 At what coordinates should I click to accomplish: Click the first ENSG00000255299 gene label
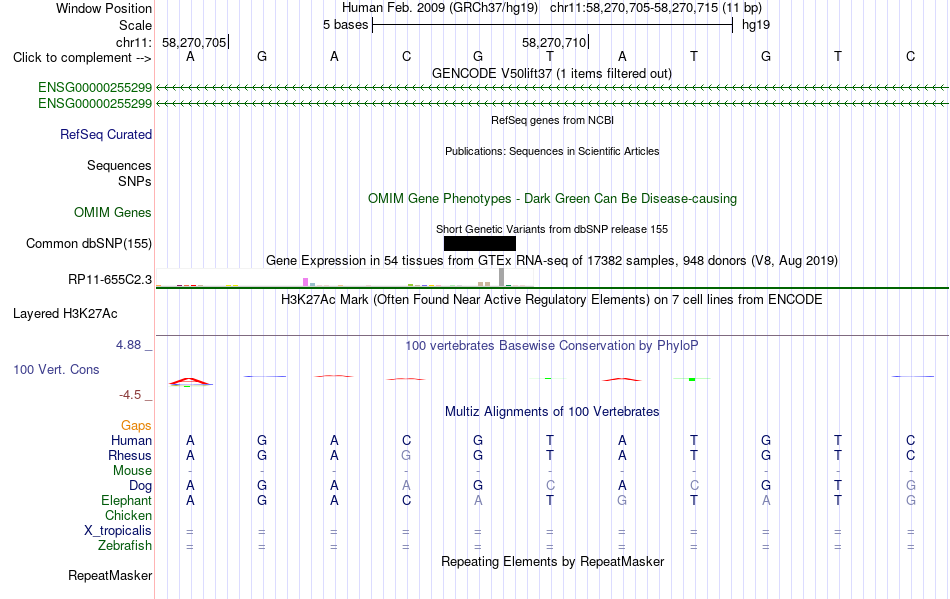click(x=95, y=87)
